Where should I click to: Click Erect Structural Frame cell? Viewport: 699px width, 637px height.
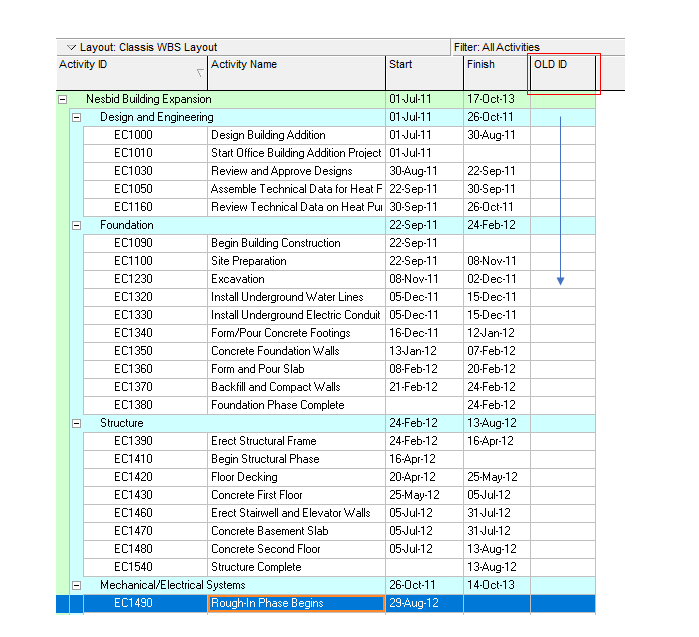point(296,441)
